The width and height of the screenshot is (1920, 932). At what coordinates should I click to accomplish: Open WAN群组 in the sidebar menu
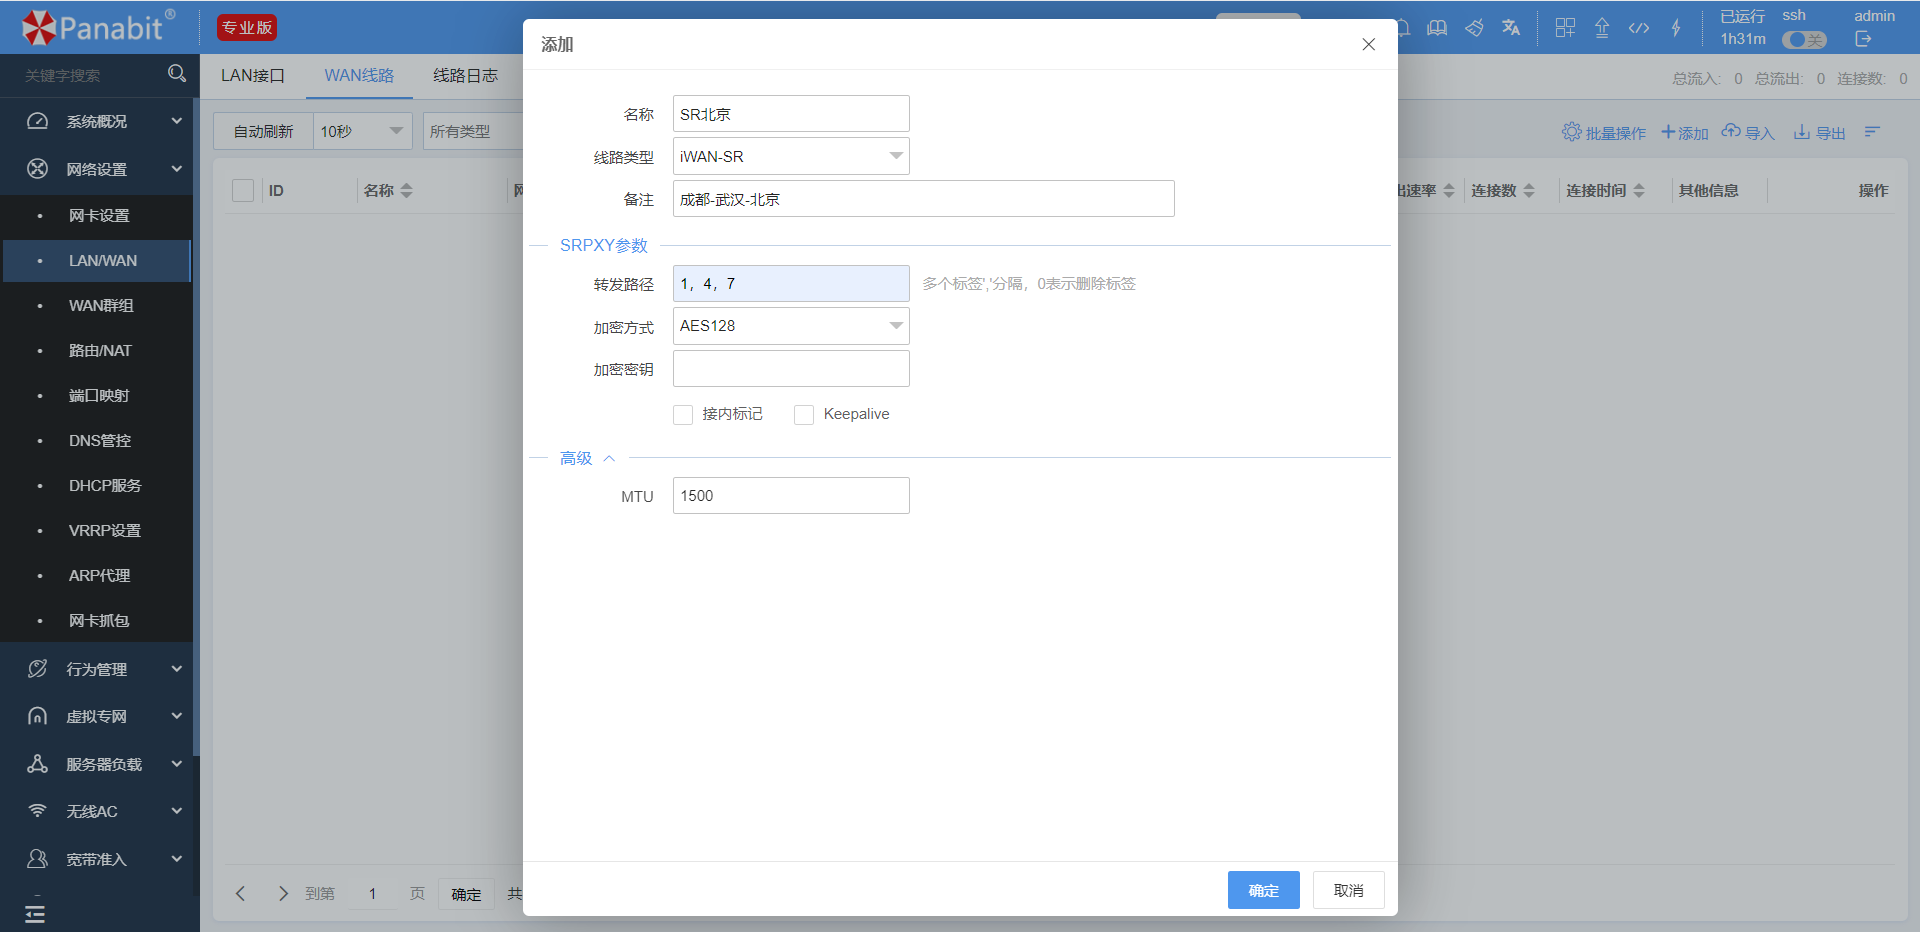(x=101, y=306)
